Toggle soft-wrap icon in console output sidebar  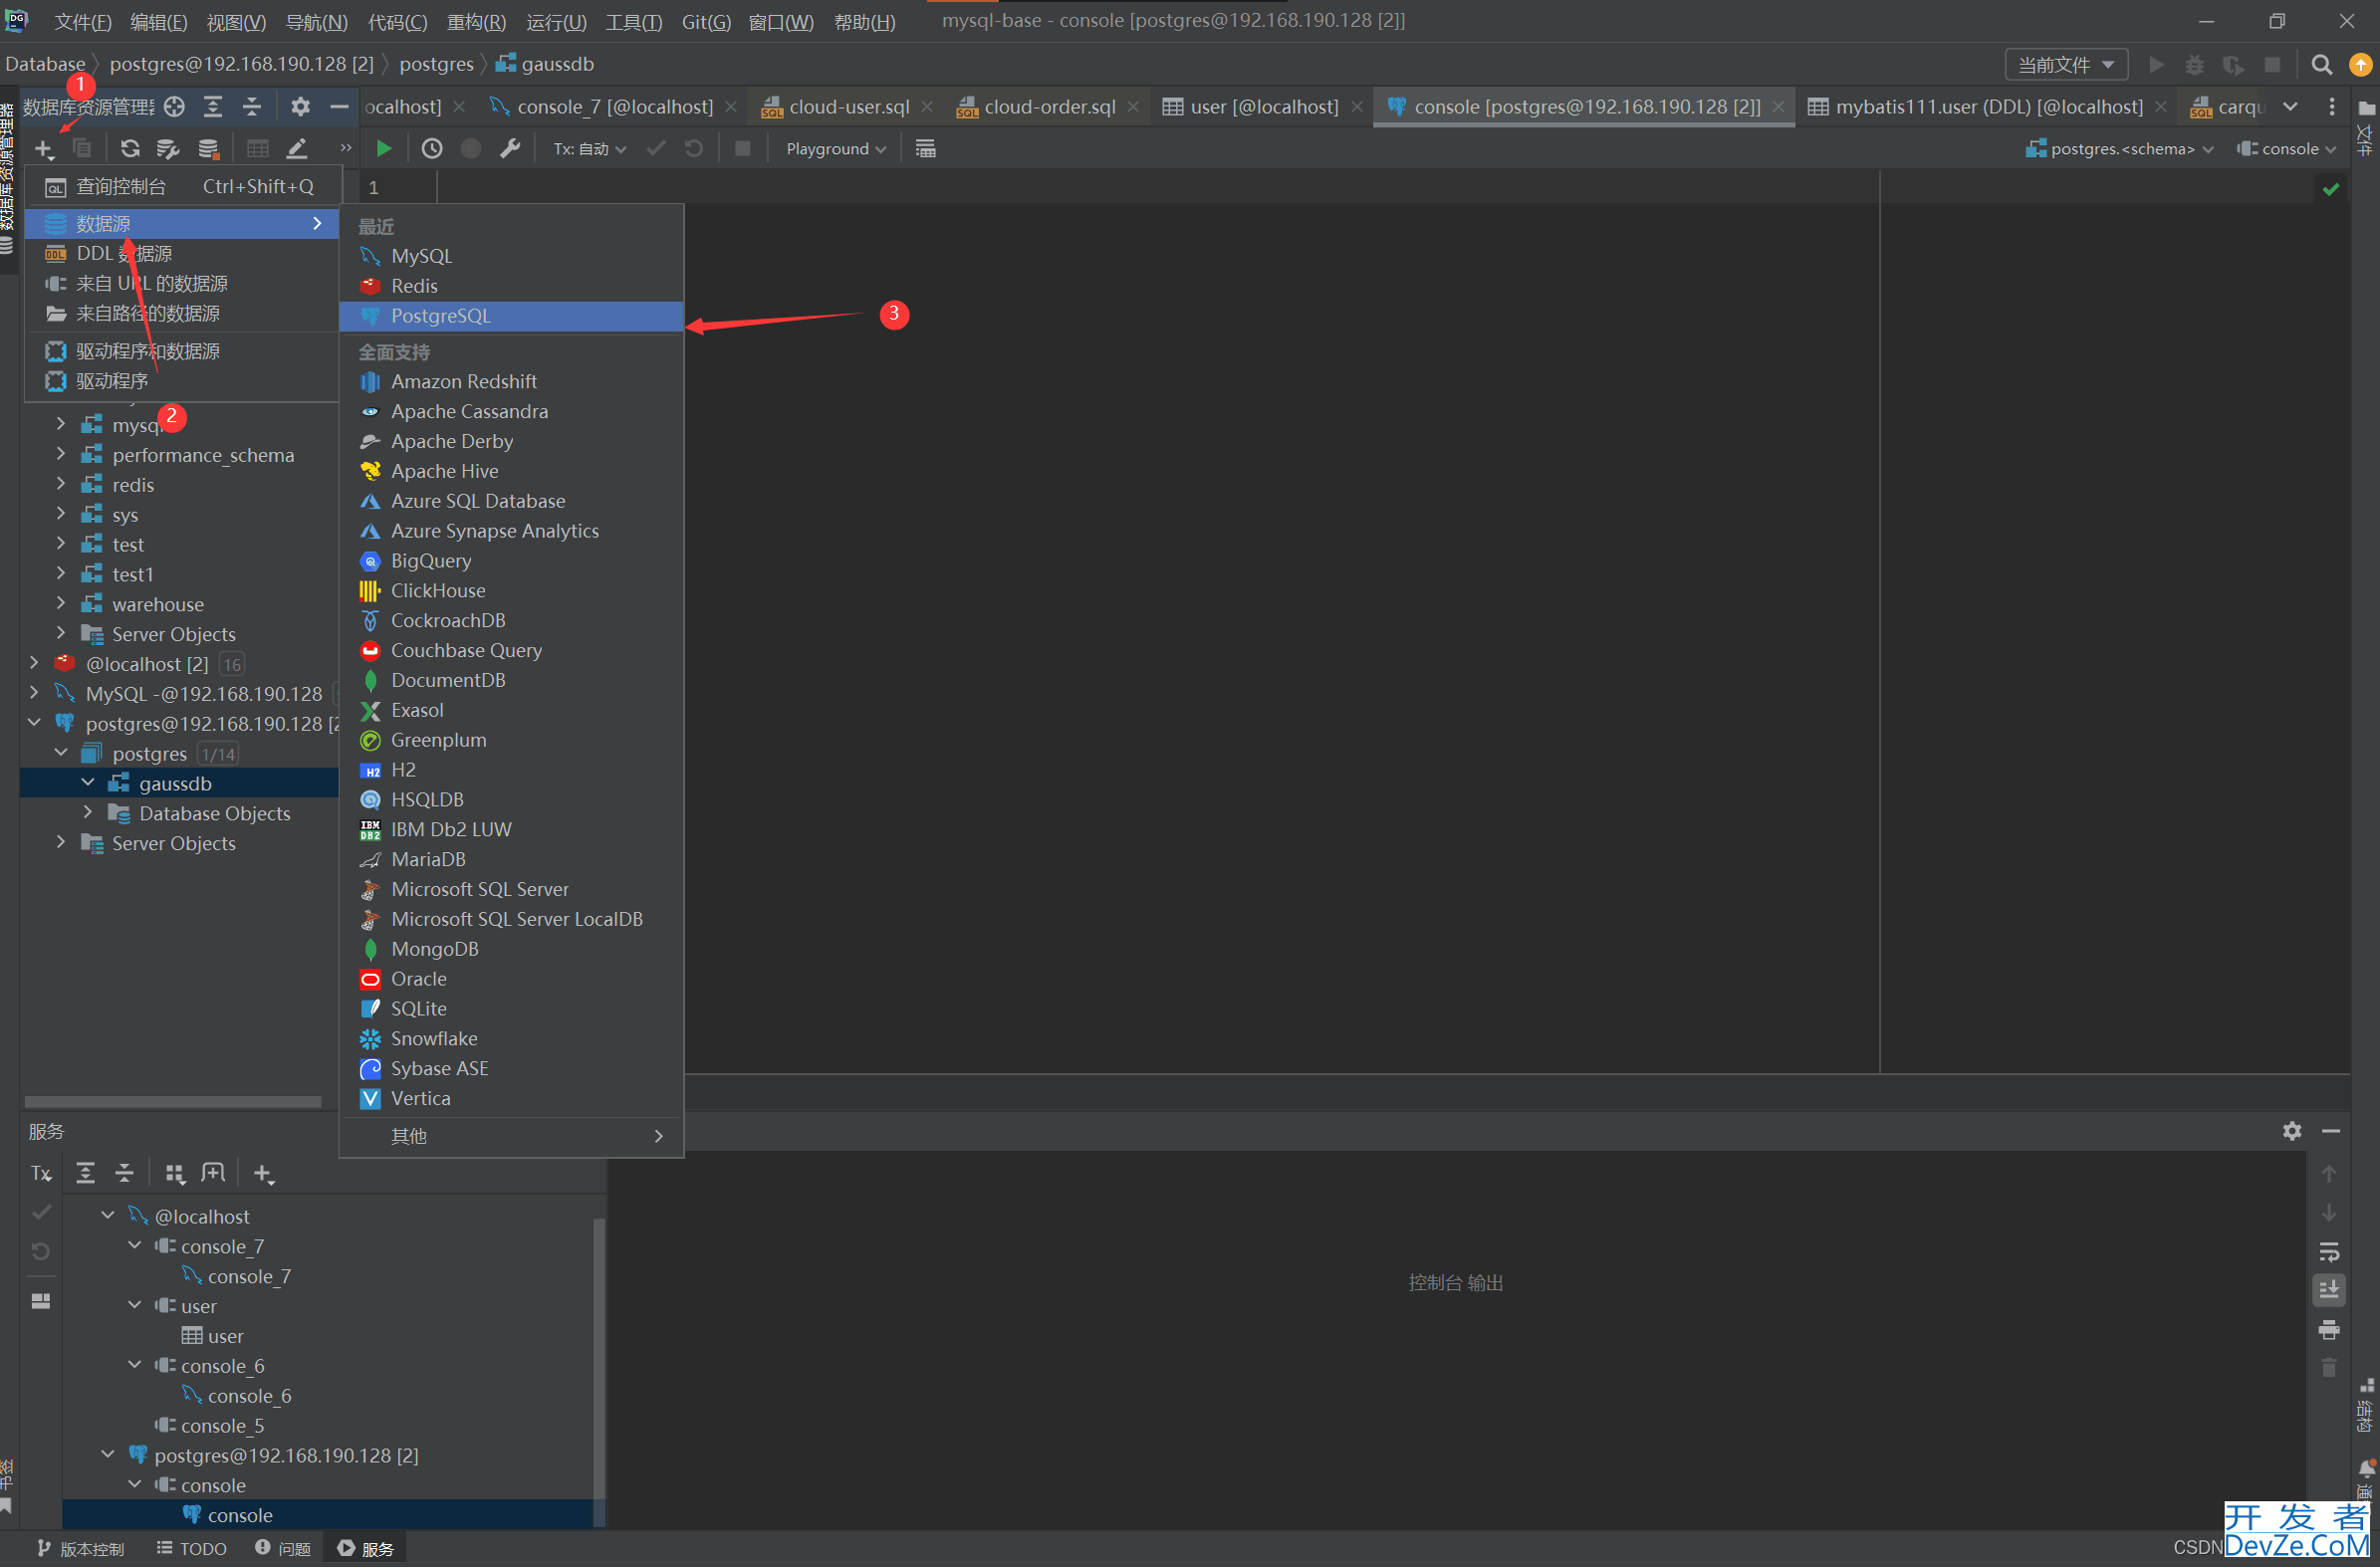[2329, 1251]
